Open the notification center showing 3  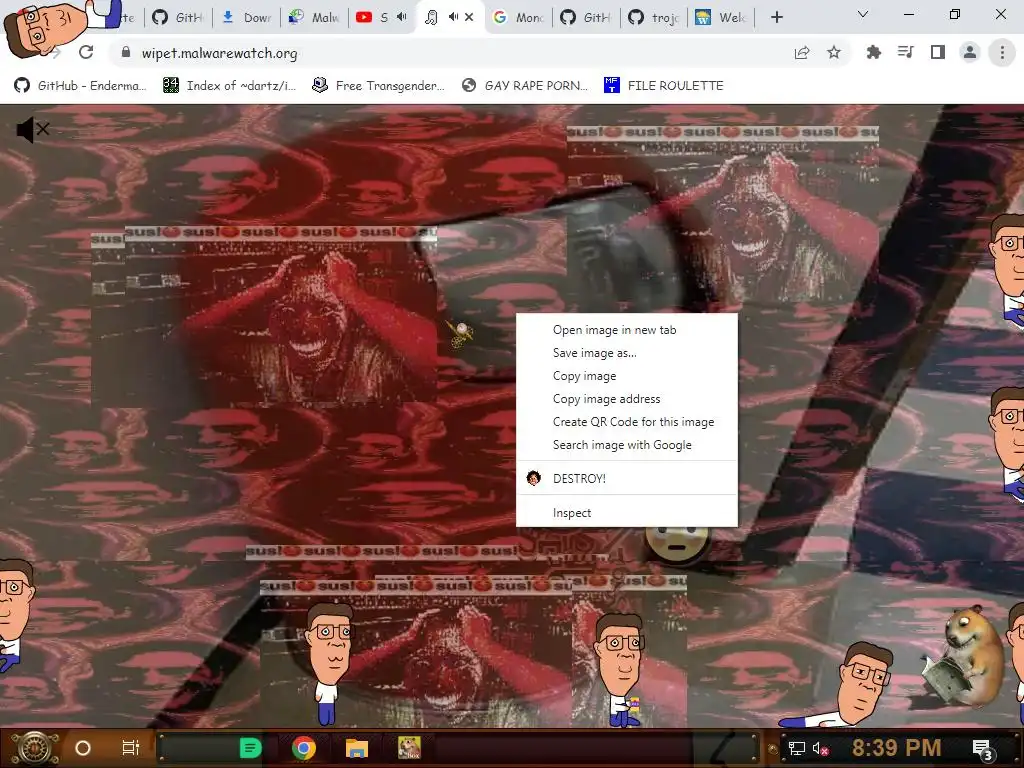pyautogui.click(x=982, y=749)
